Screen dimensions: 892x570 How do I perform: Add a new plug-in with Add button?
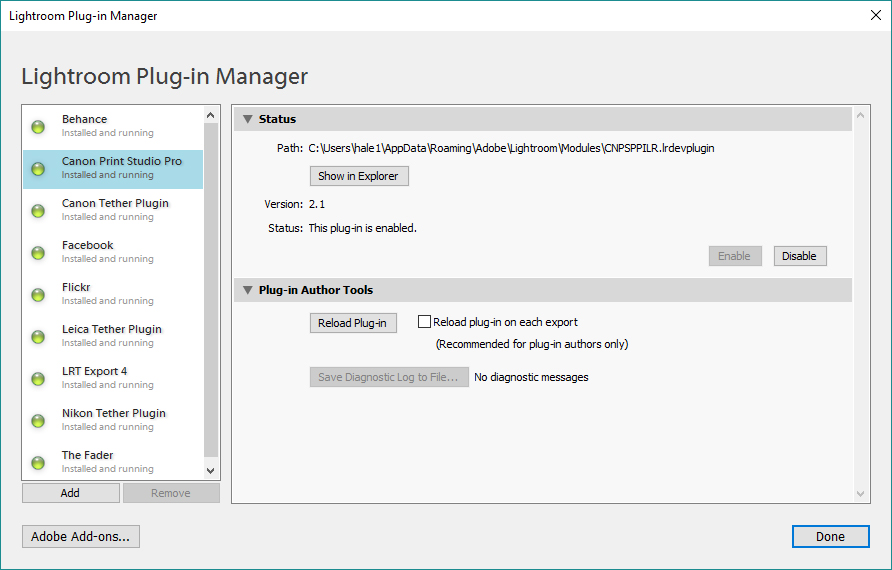pos(70,493)
